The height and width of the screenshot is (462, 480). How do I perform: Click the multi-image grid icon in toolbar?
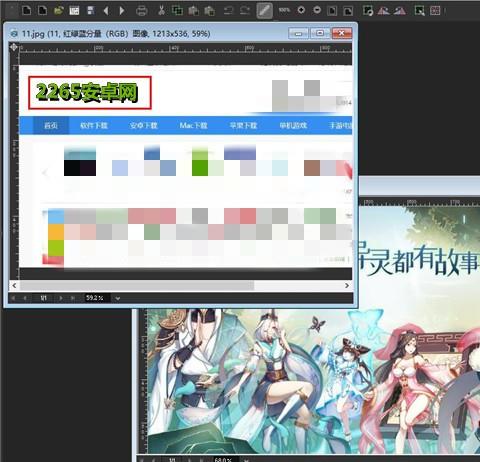point(435,10)
